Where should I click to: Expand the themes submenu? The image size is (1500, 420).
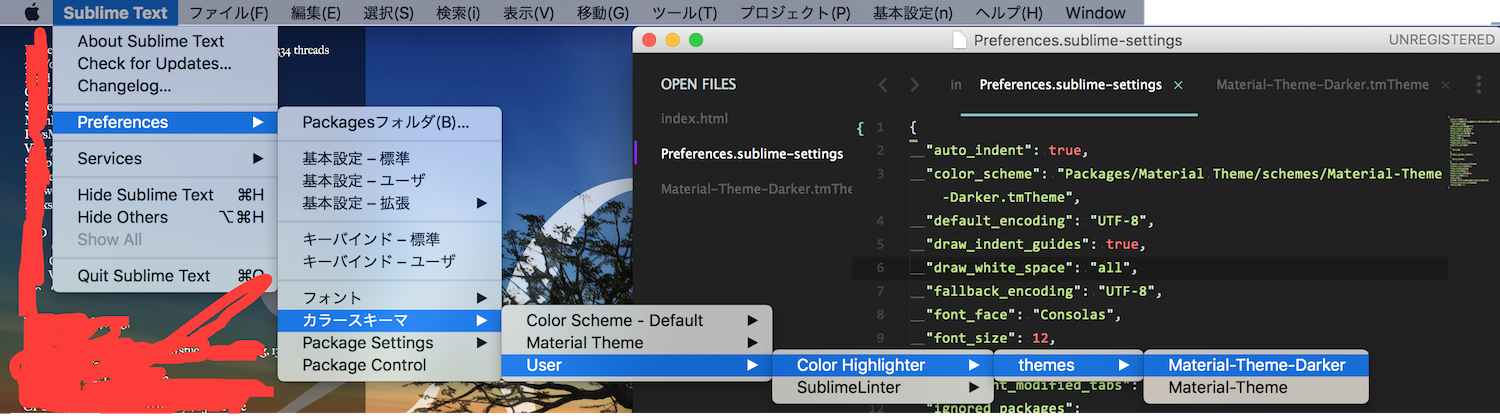tap(1069, 365)
